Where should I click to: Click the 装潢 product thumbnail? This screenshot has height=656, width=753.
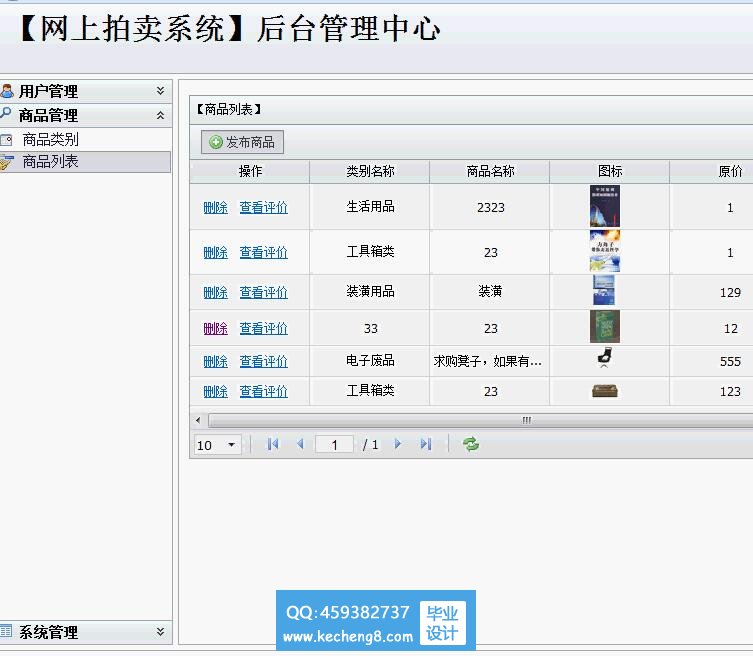tap(604, 291)
